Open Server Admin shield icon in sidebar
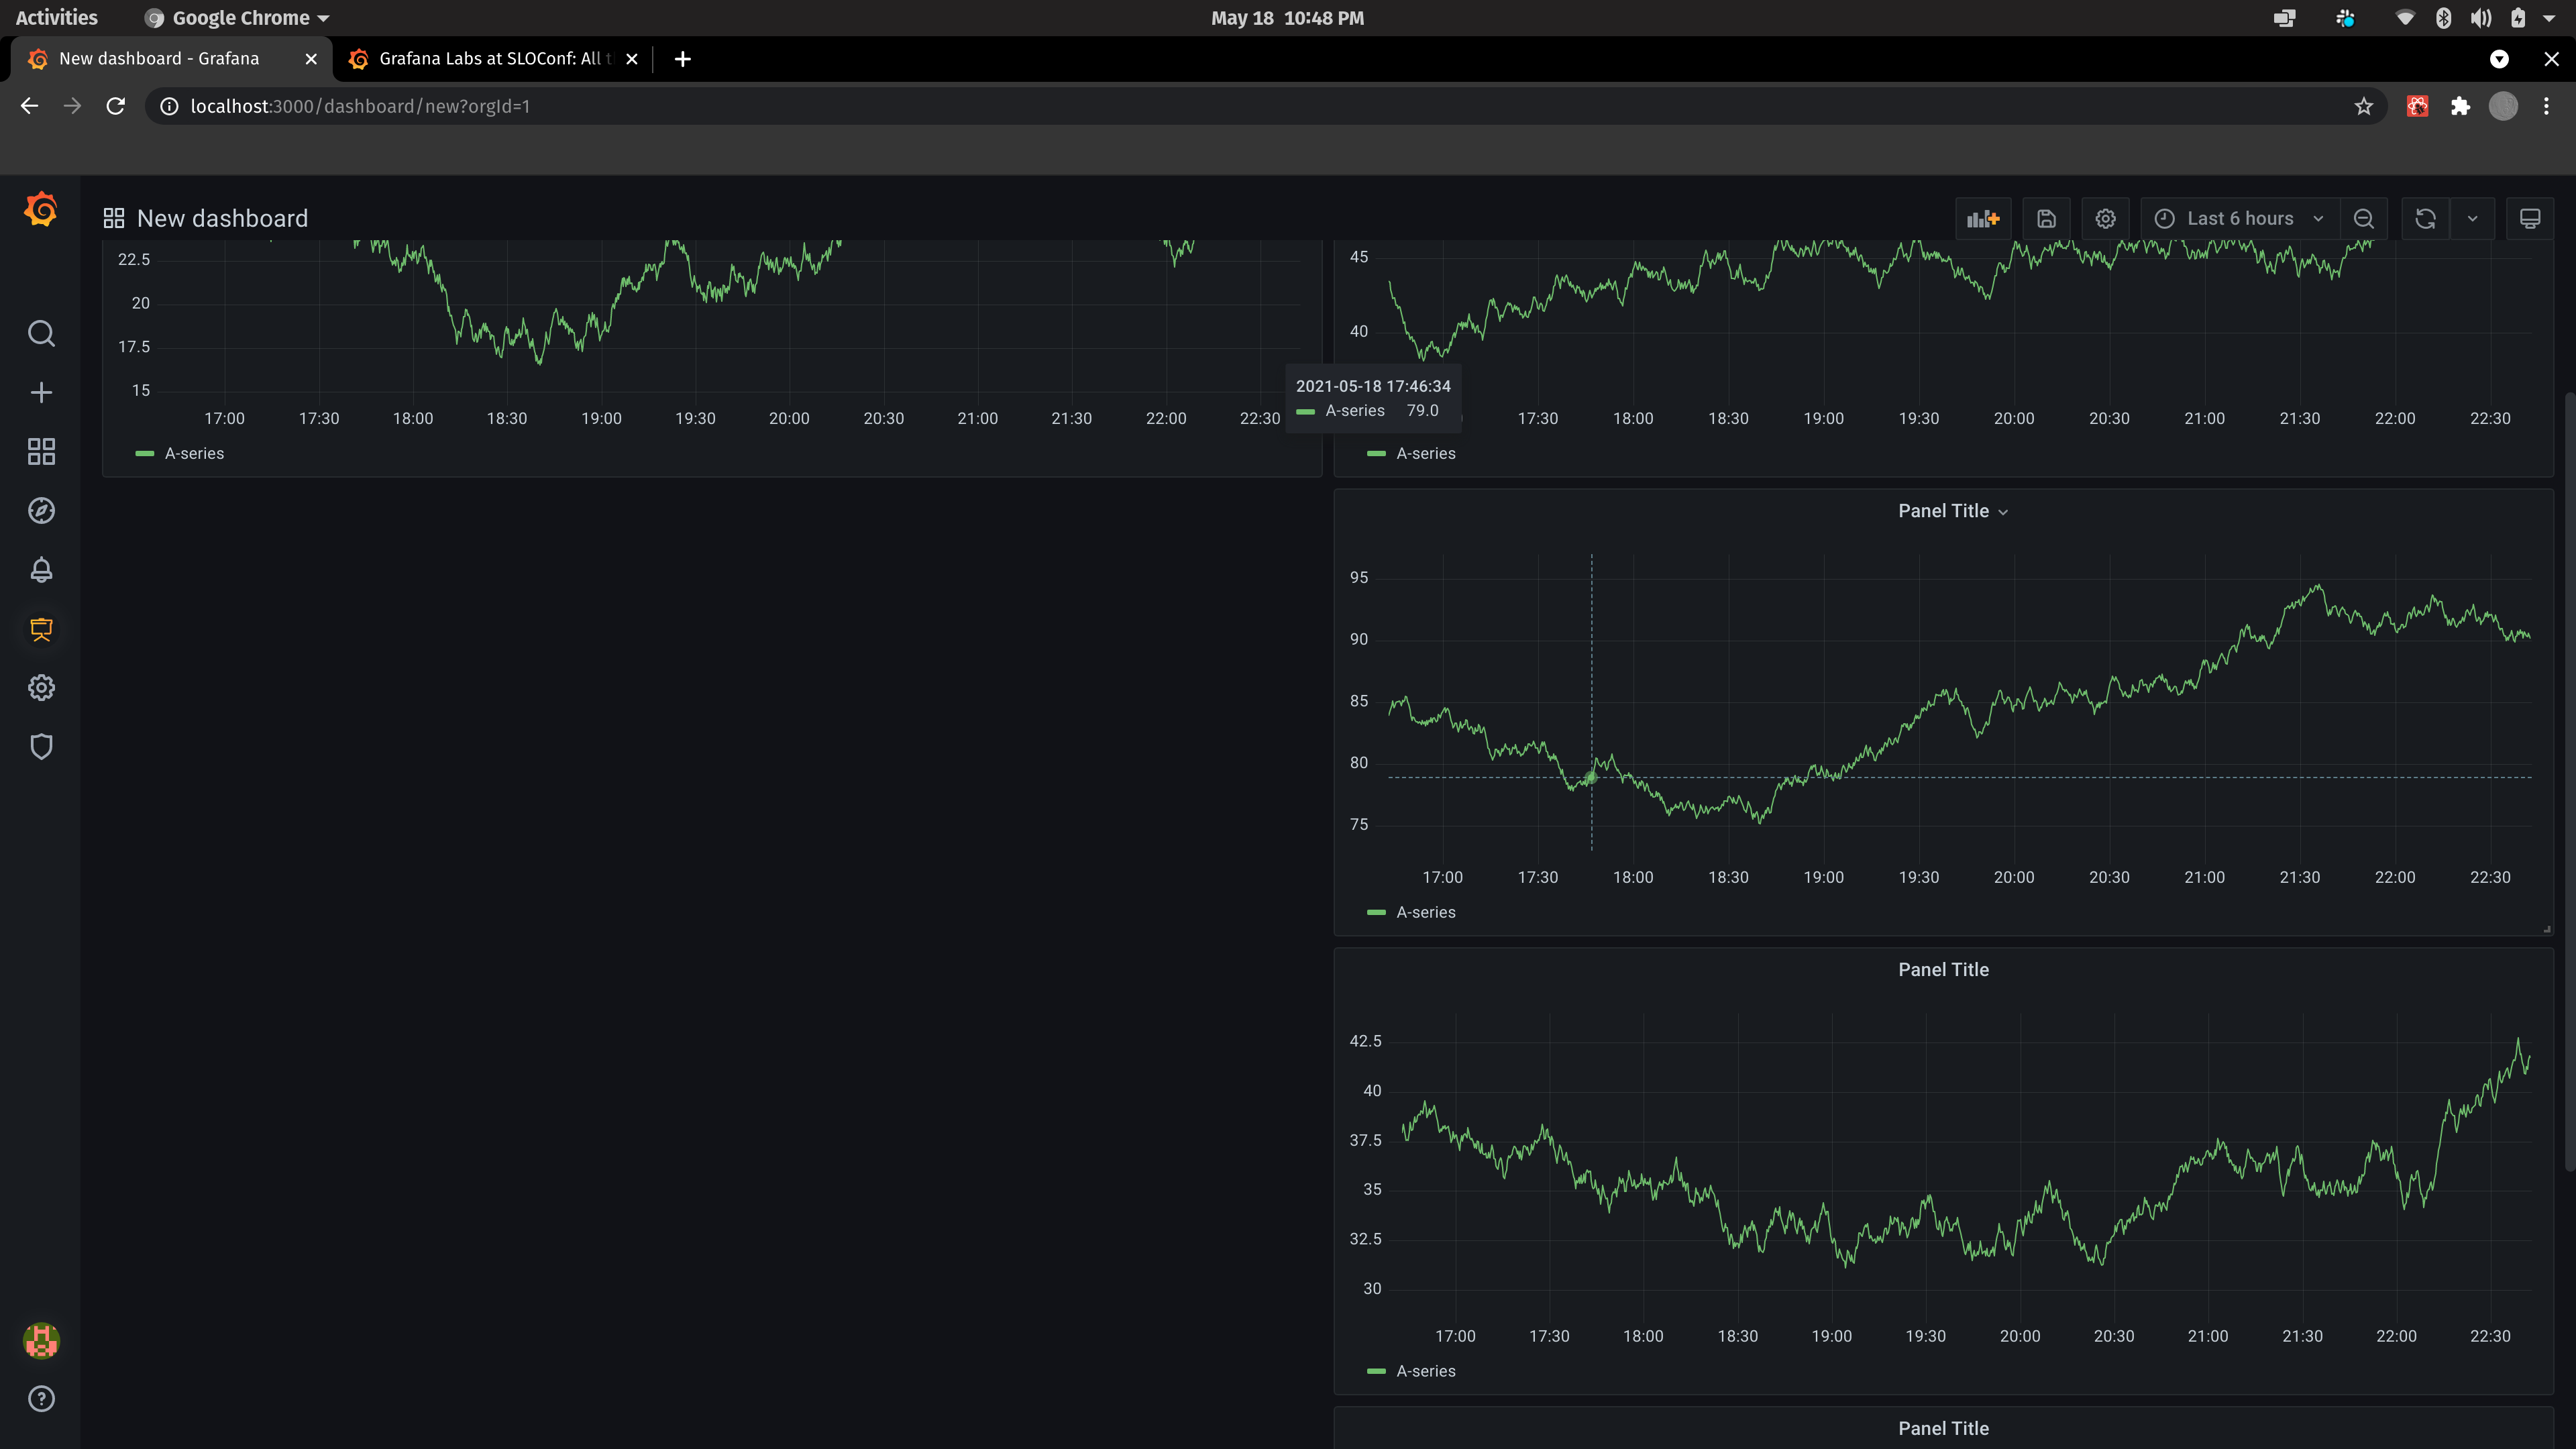The image size is (2576, 1449). tap(41, 746)
